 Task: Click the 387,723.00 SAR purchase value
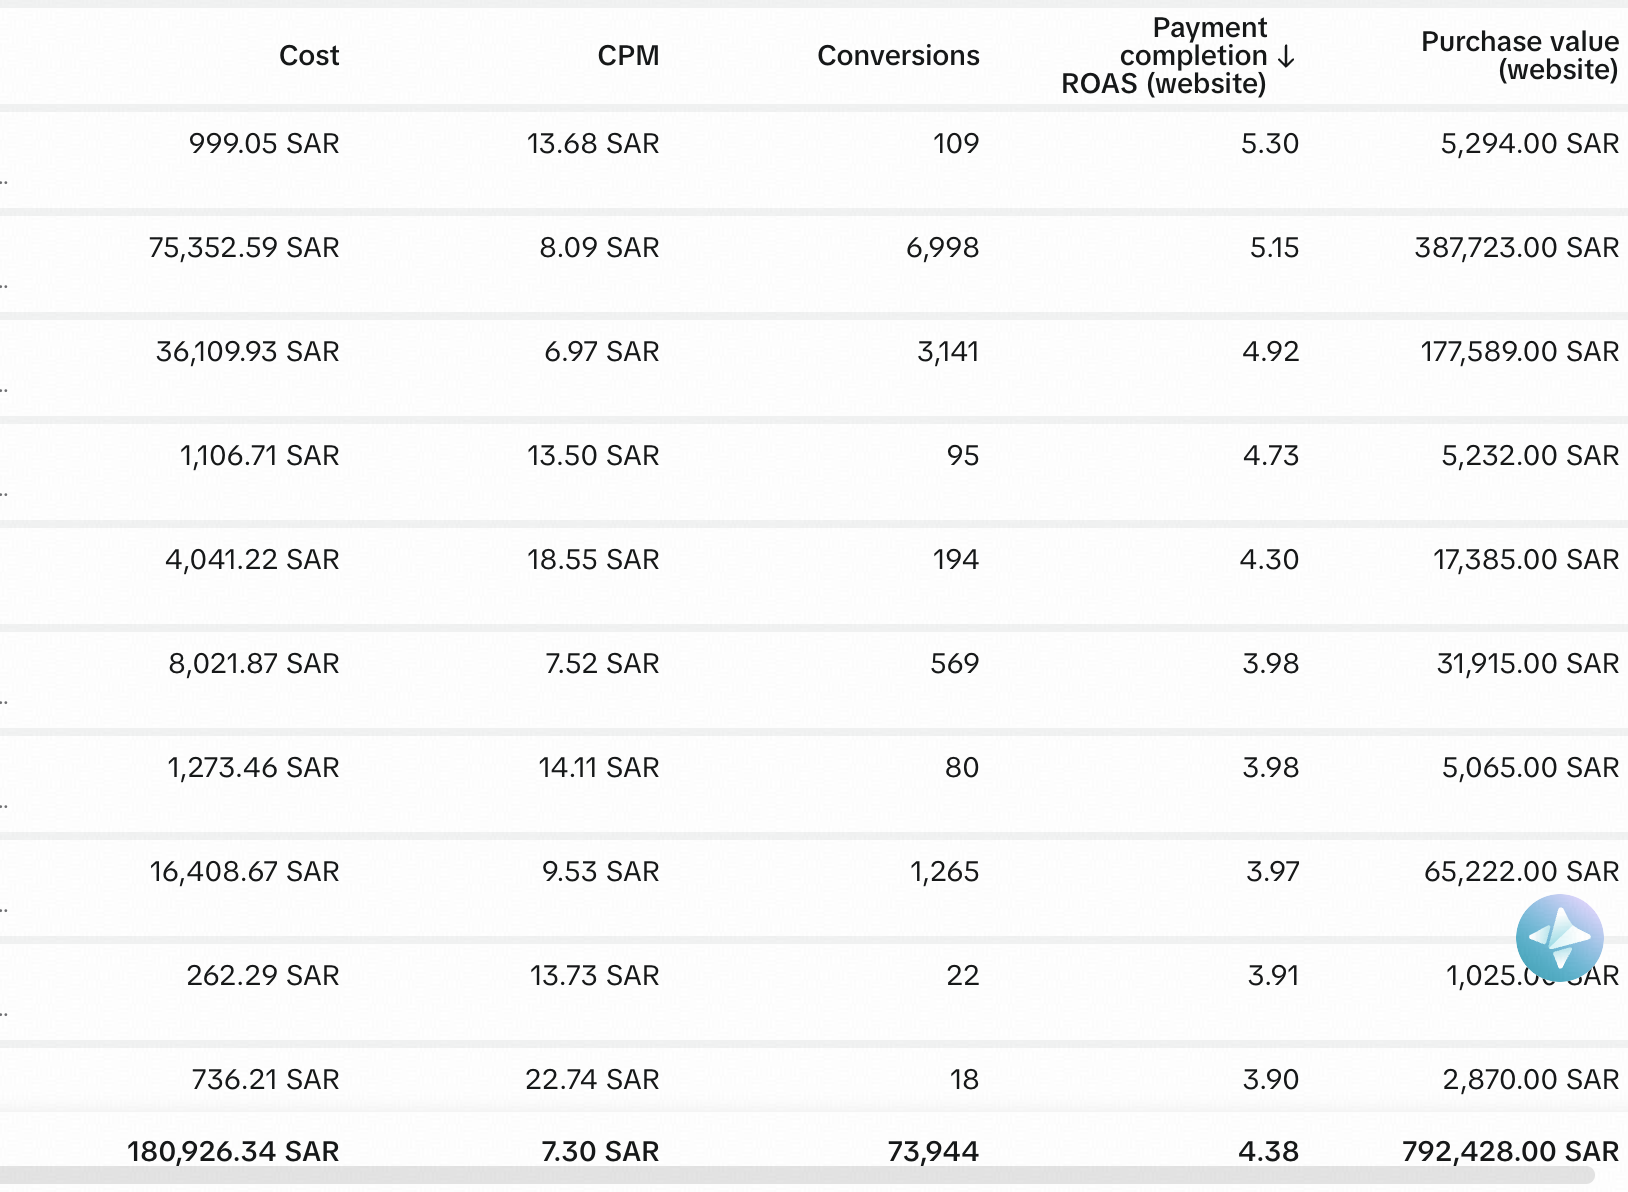(1516, 248)
